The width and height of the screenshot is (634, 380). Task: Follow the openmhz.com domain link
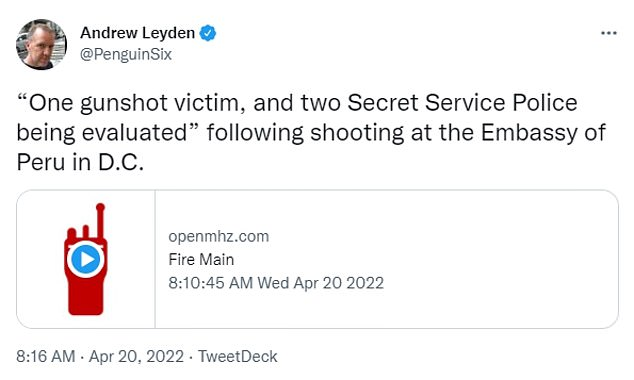tap(218, 236)
